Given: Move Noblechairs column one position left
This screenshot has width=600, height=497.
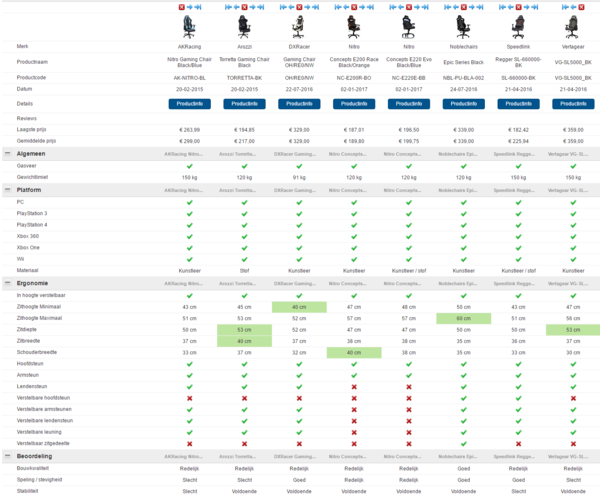Looking at the screenshot, I should [455, 7].
